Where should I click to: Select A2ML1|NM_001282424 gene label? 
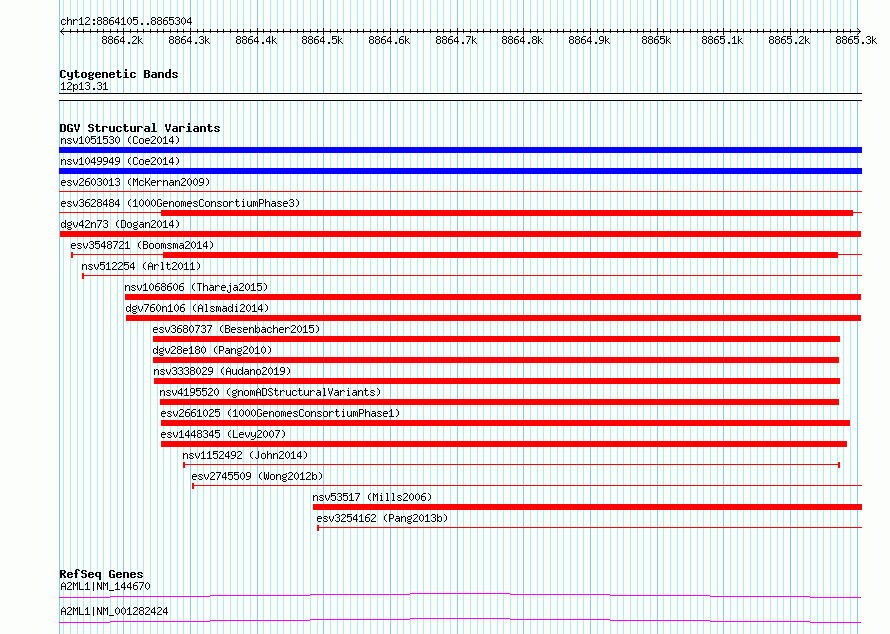tap(114, 611)
